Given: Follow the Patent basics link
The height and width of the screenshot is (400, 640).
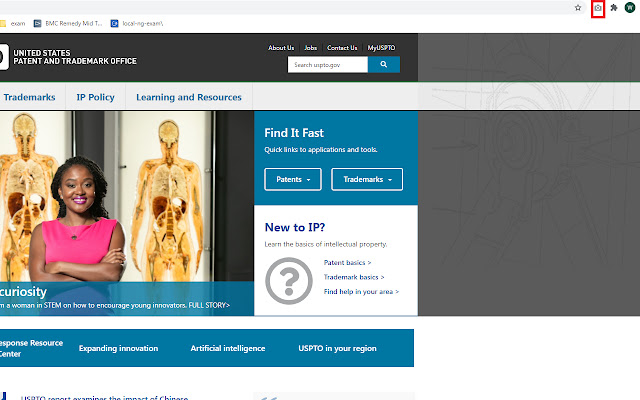Looking at the screenshot, I should pyautogui.click(x=347, y=262).
